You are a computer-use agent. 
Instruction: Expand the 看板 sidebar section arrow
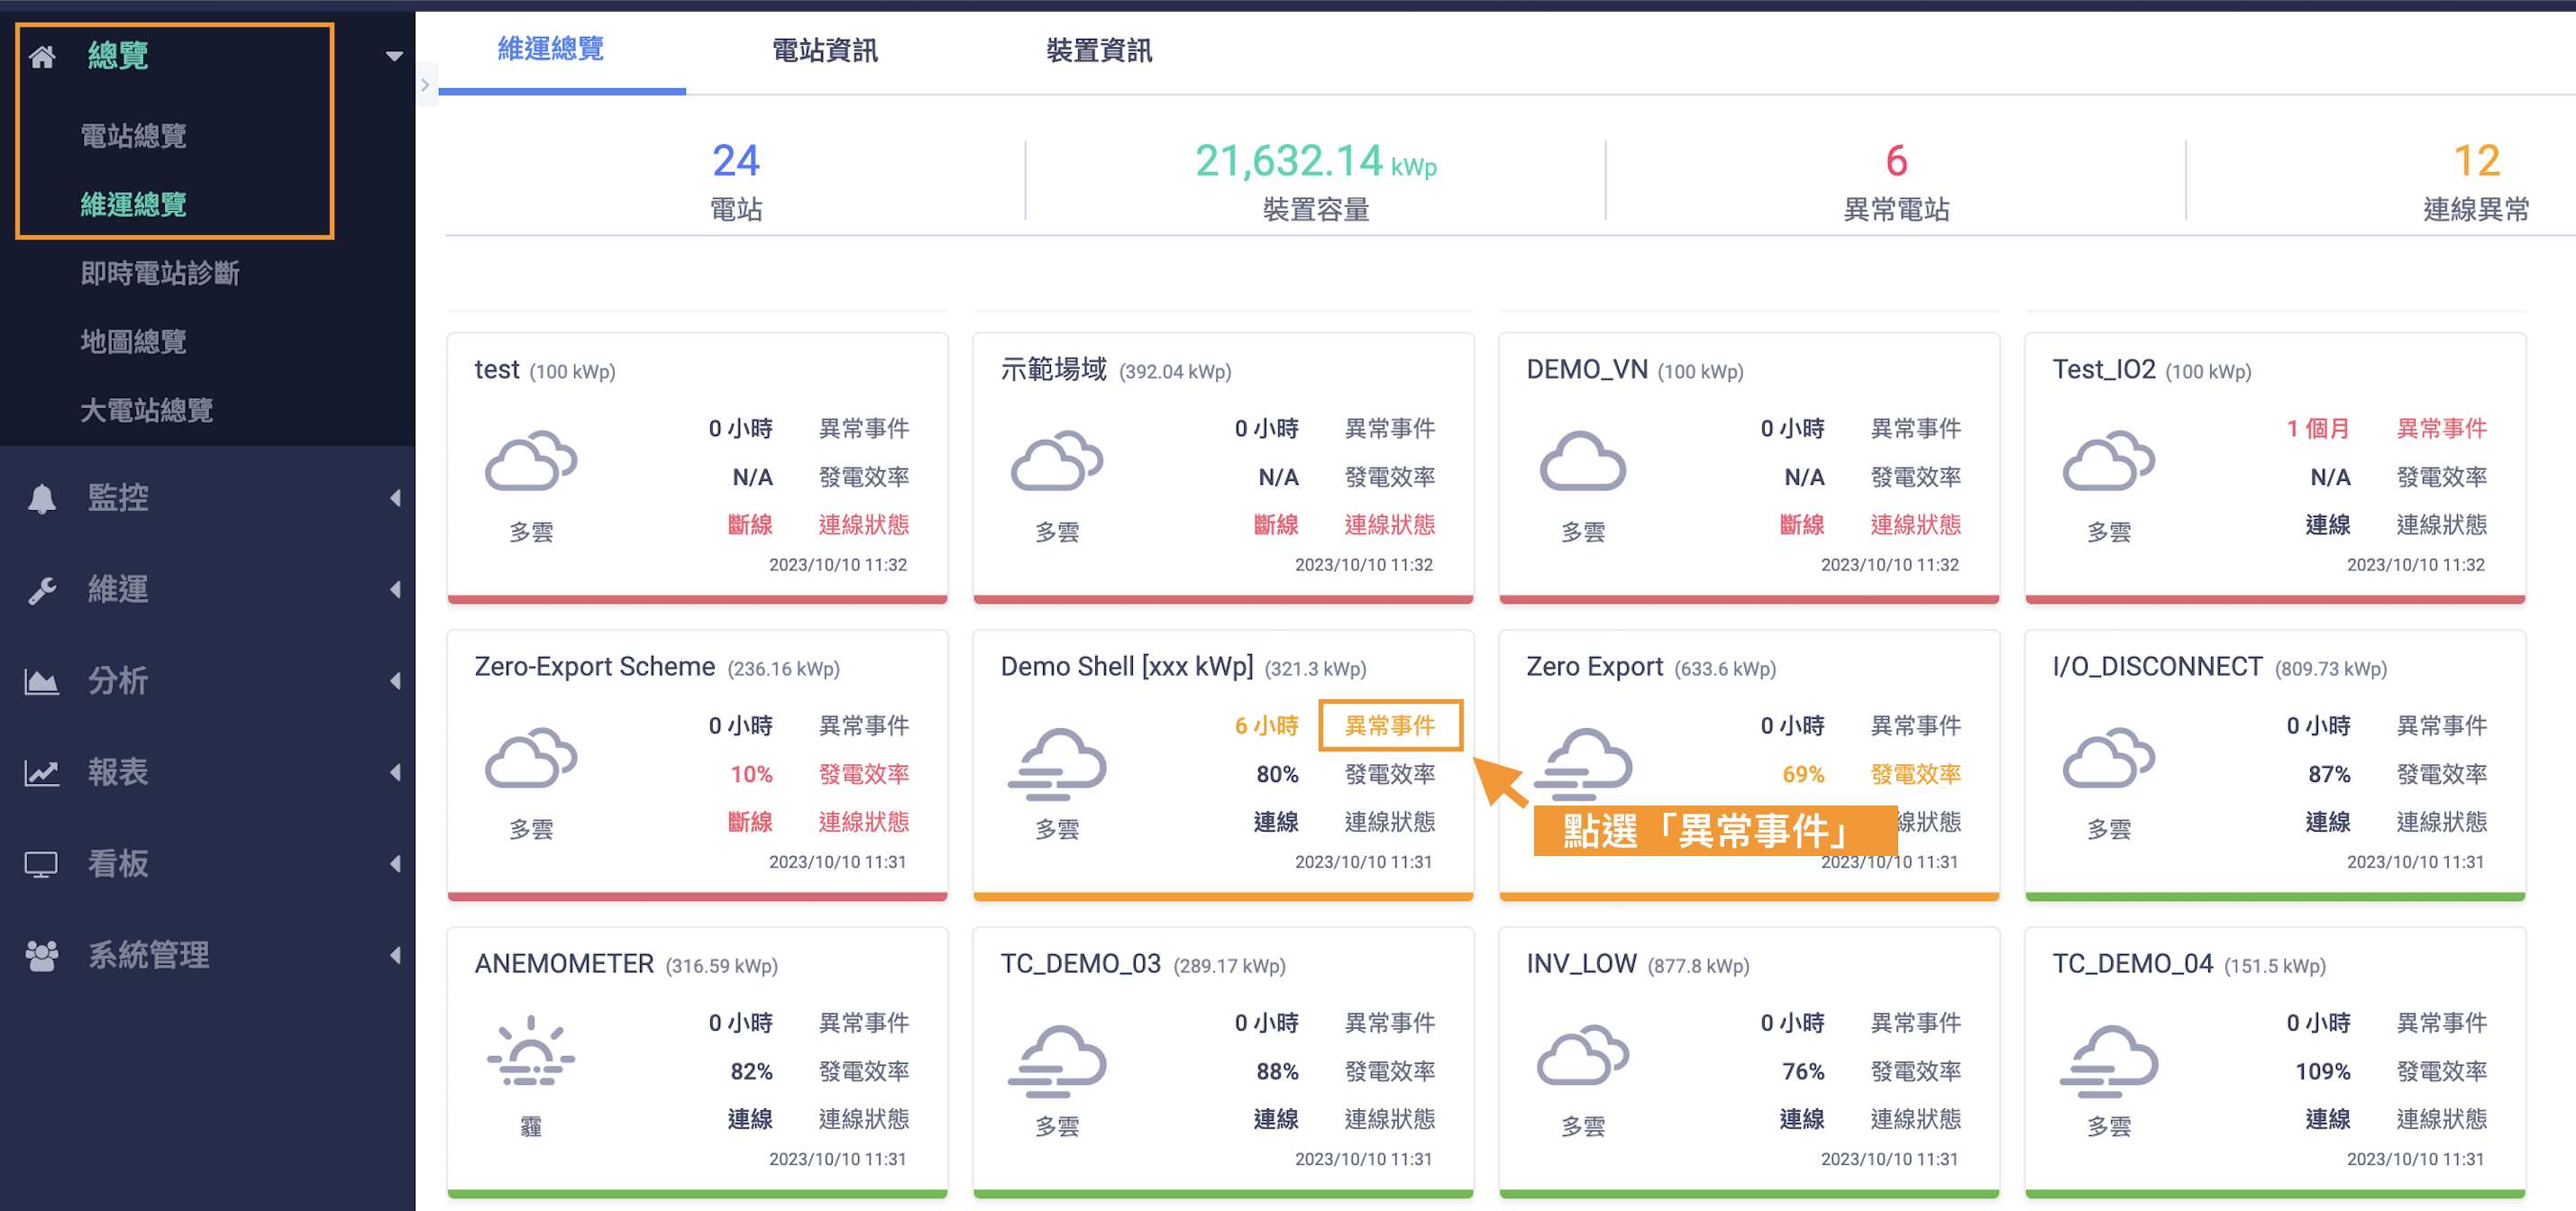pyautogui.click(x=396, y=864)
